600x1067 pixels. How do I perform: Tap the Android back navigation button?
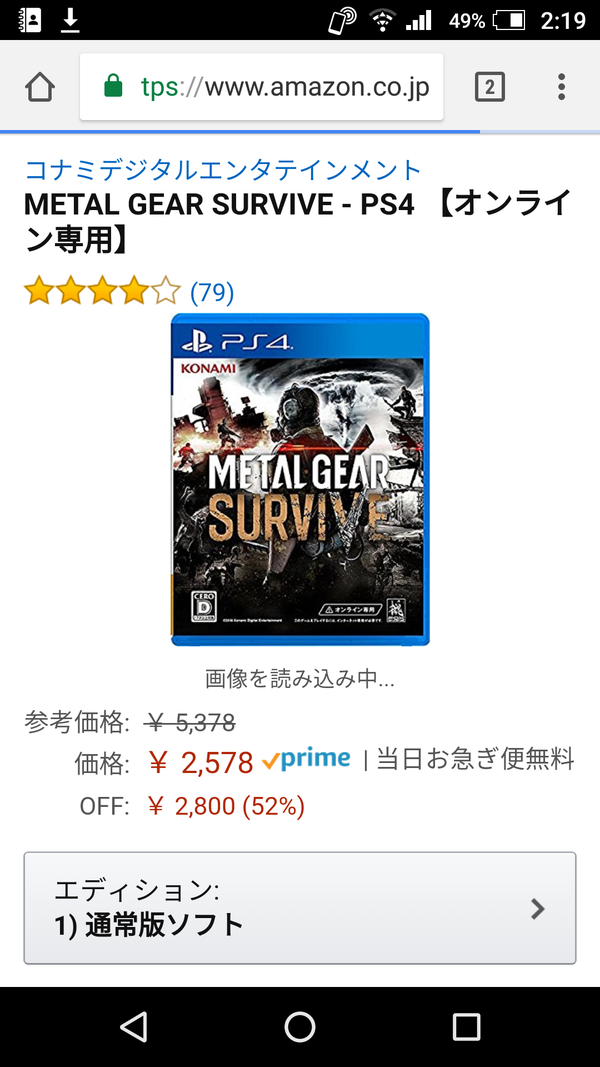pyautogui.click(x=133, y=1026)
